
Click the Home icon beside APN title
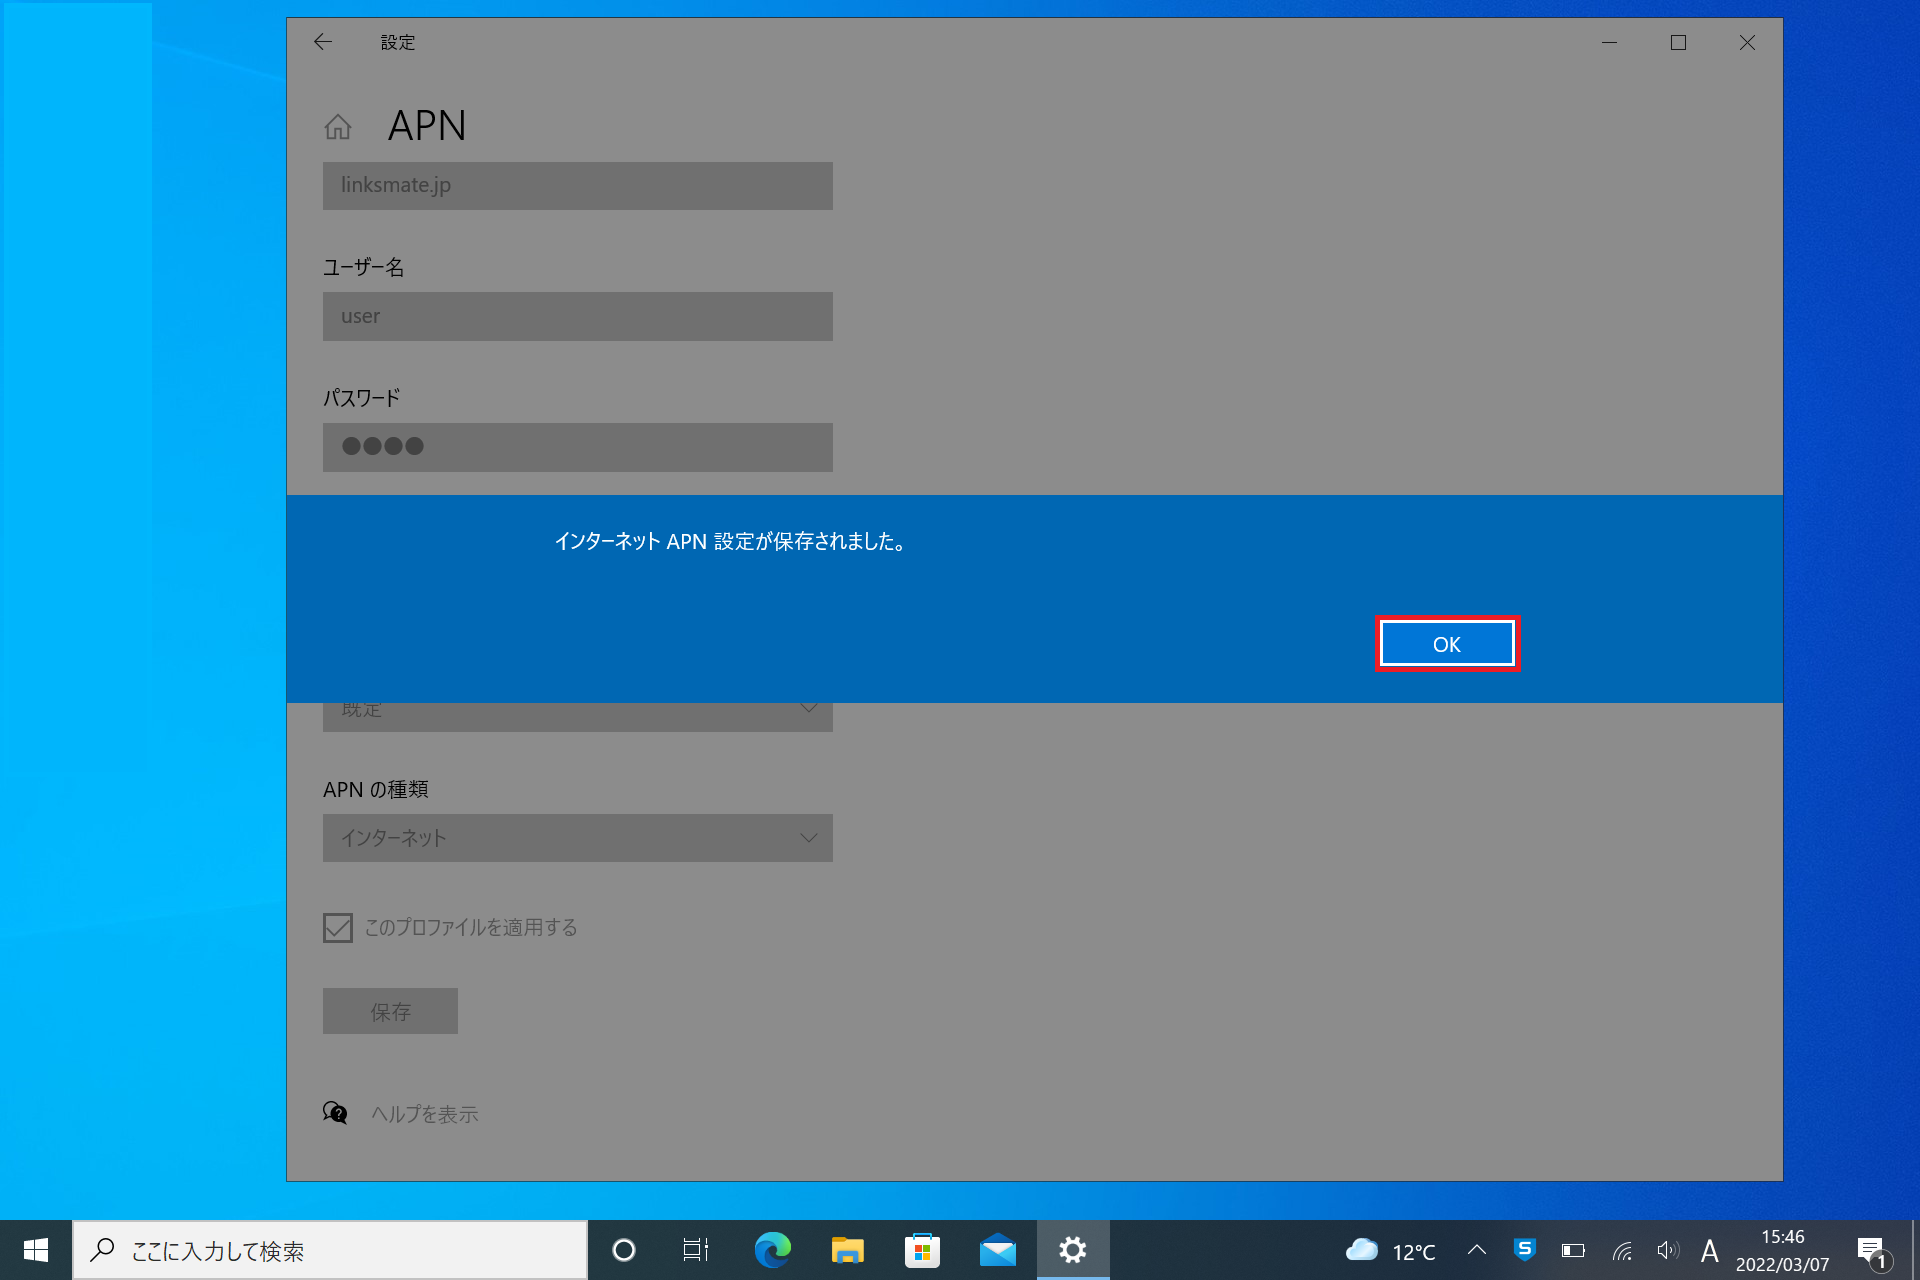pos(338,127)
